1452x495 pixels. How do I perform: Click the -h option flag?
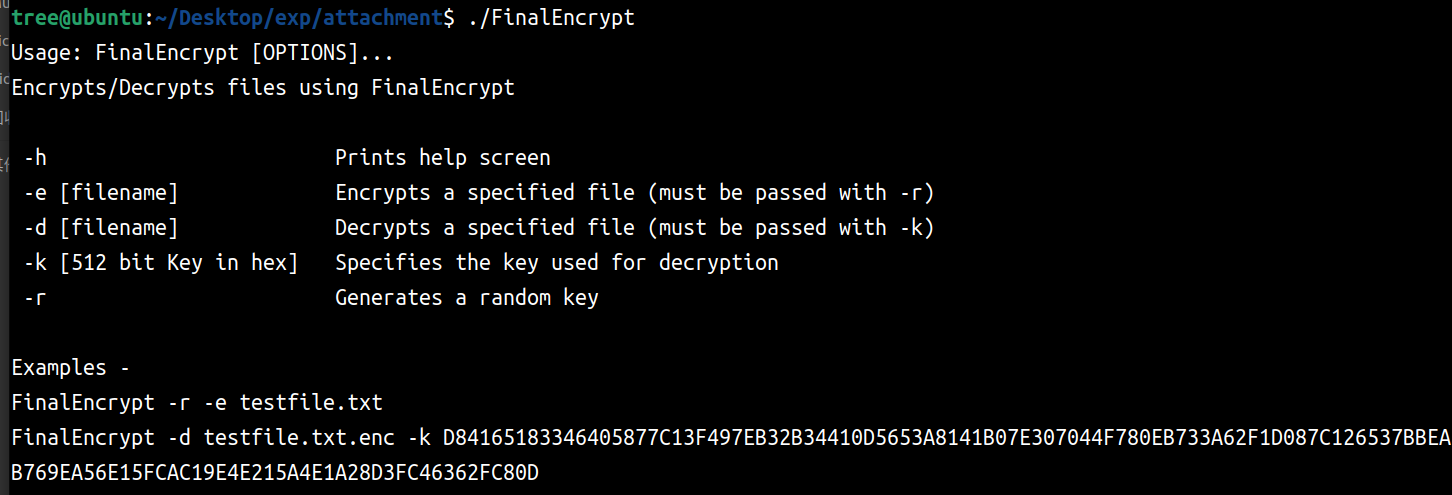(x=35, y=158)
